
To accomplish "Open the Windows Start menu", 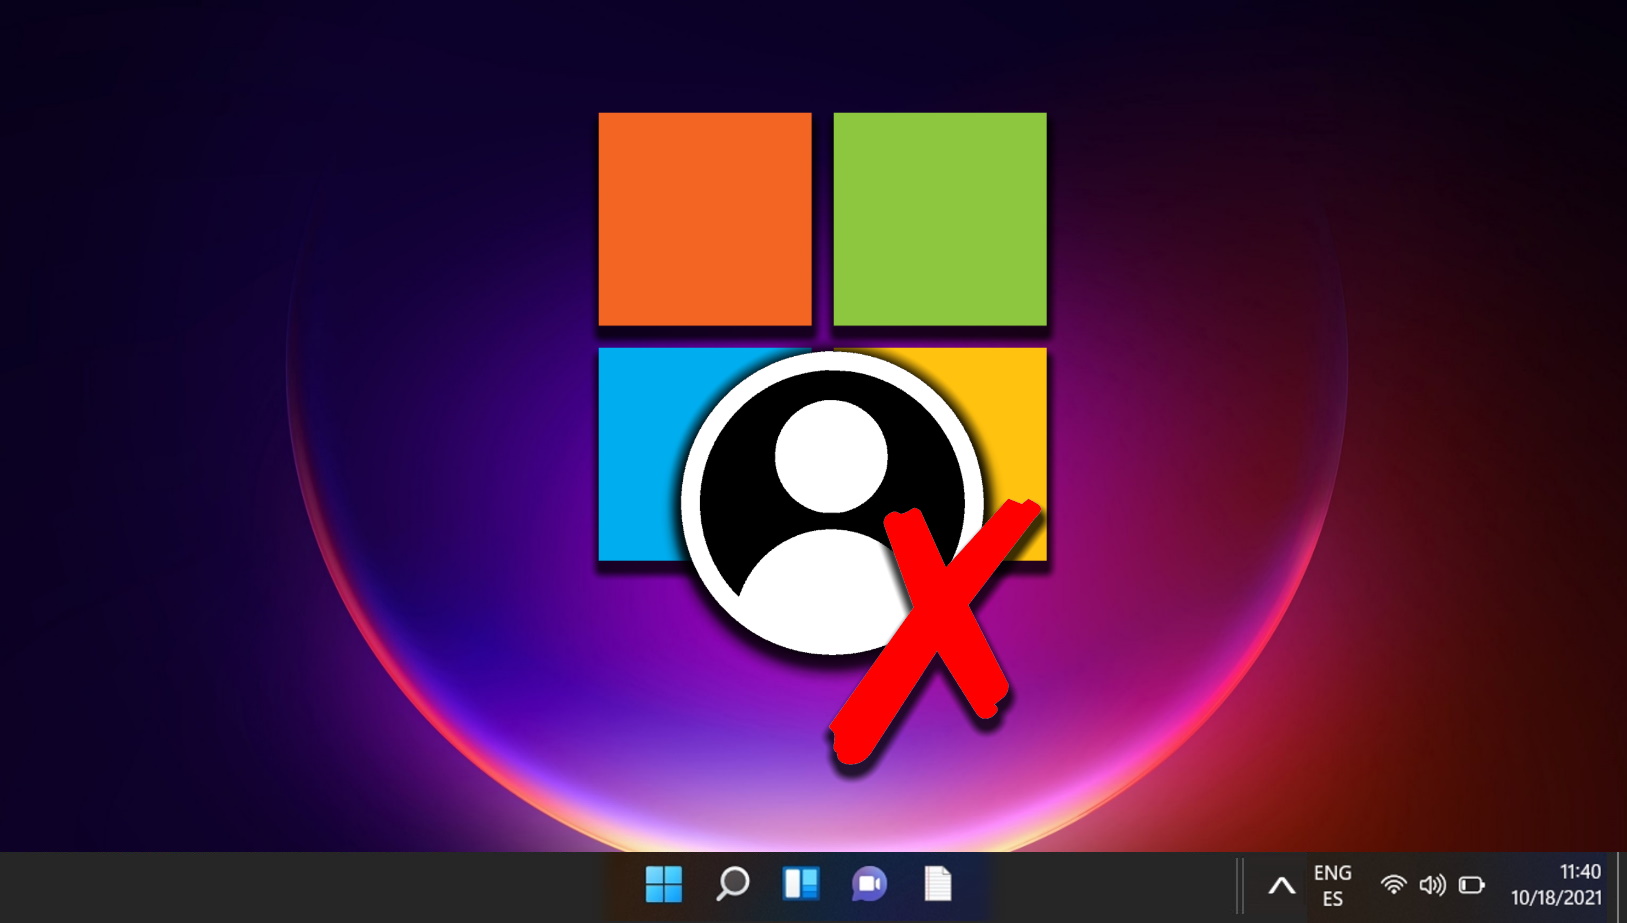I will (664, 884).
